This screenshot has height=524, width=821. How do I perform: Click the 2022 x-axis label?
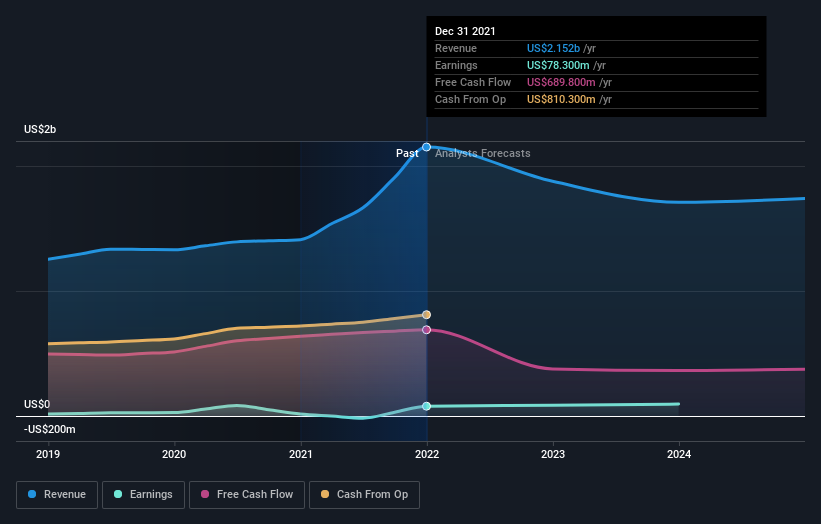[x=427, y=454]
